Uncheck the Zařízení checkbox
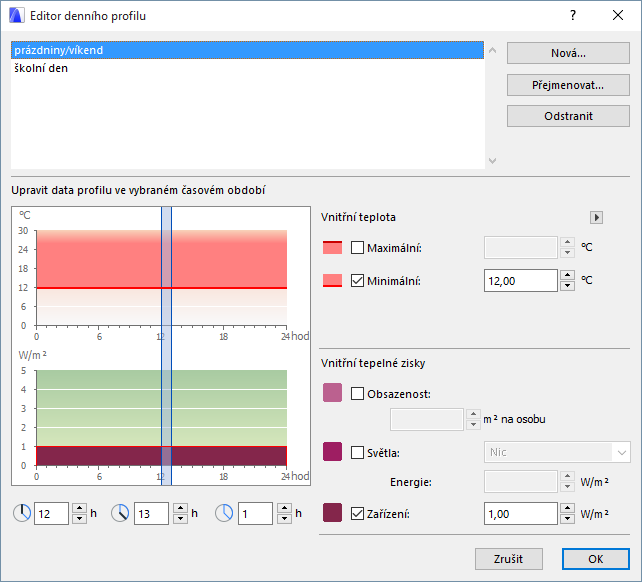The width and height of the screenshot is (642, 582). click(x=357, y=513)
